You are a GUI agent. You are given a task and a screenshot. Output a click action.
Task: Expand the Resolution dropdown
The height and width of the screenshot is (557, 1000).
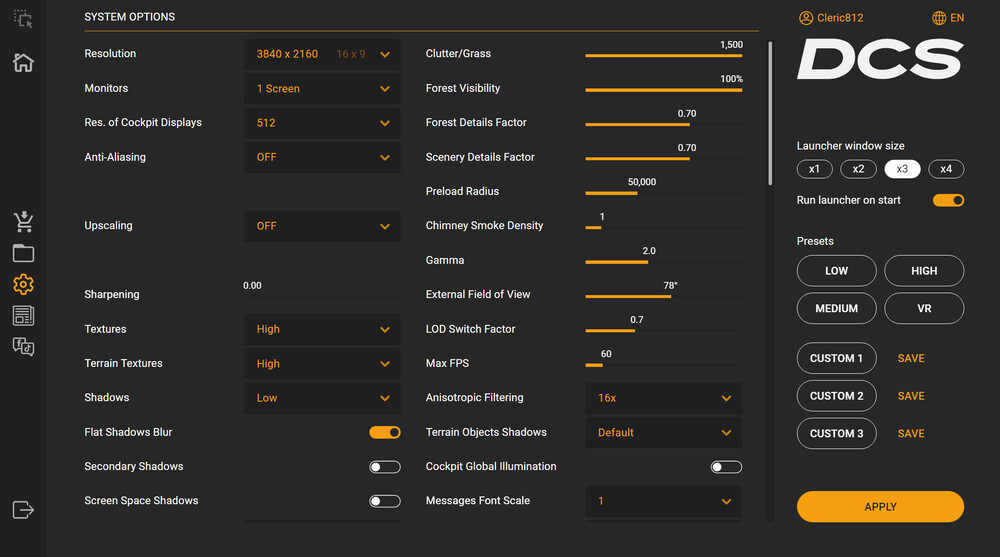click(x=322, y=54)
